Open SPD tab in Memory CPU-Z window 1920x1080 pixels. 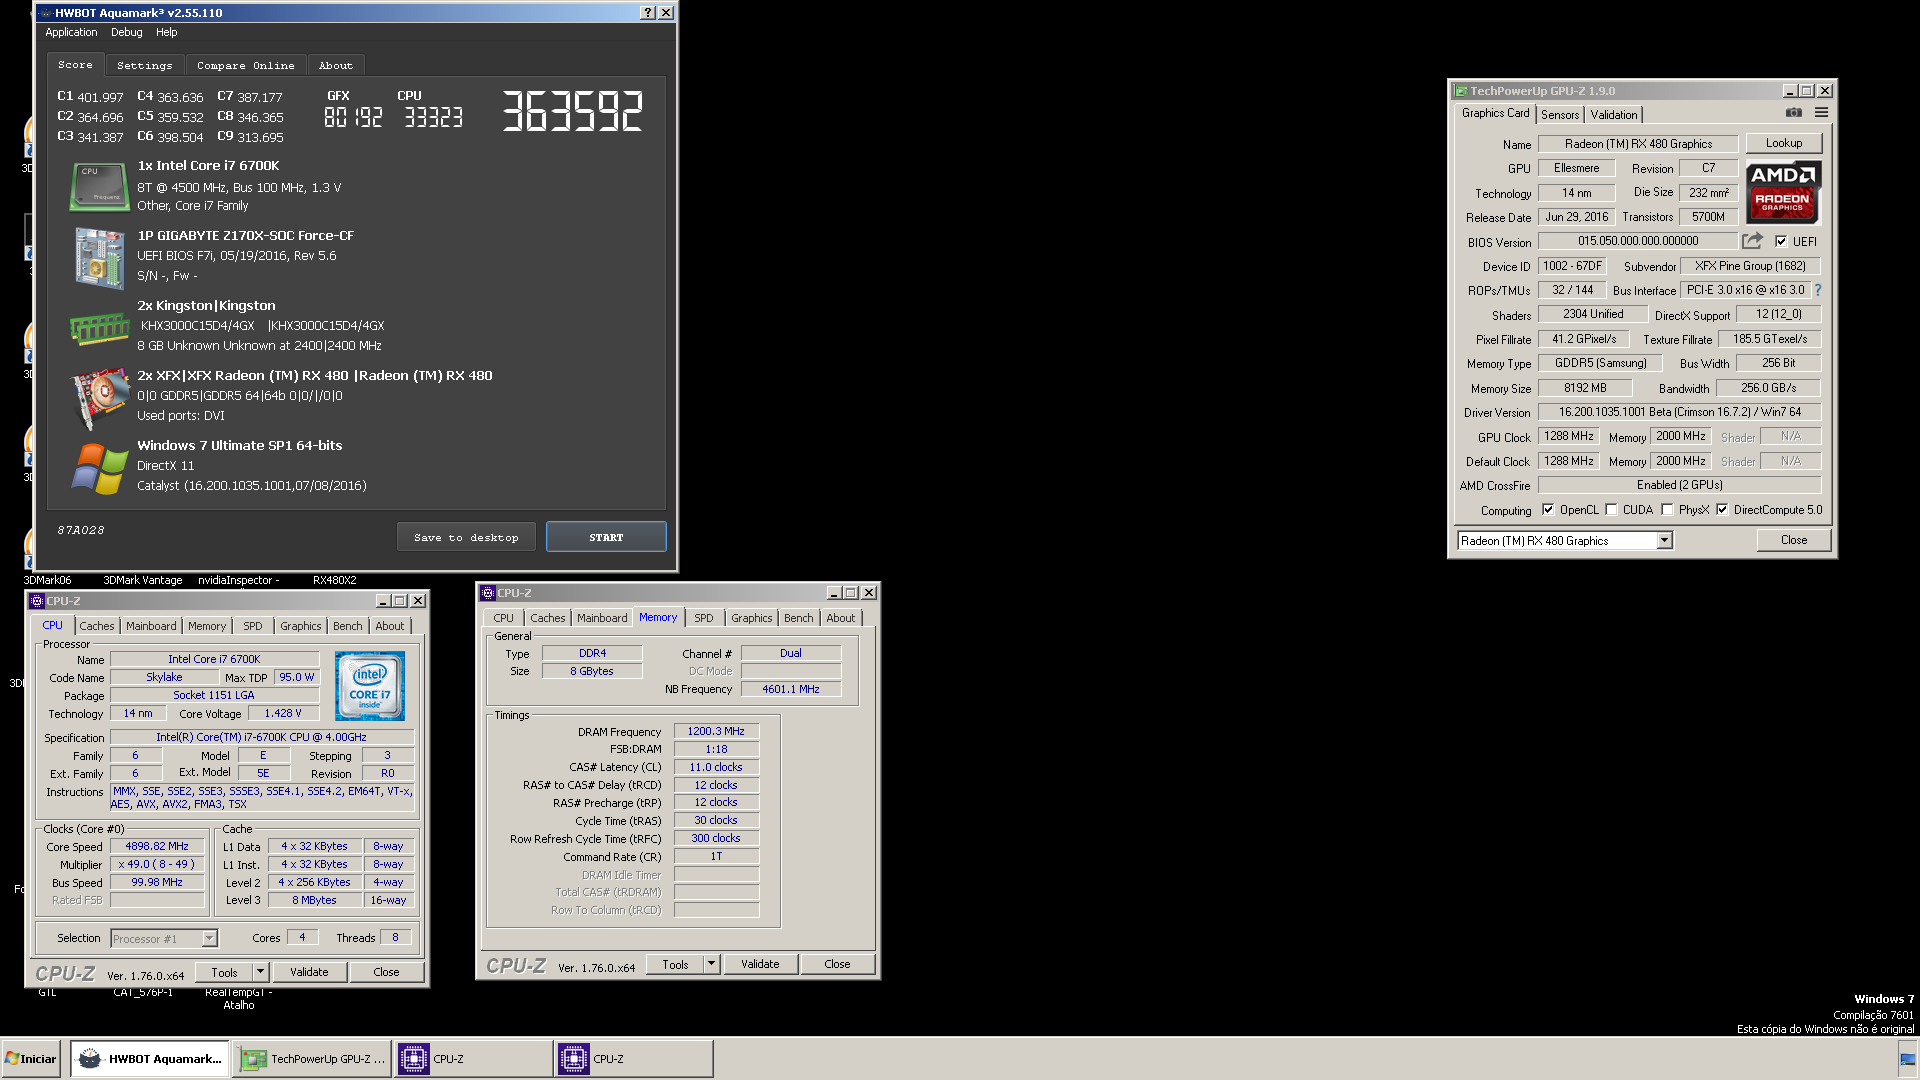(704, 618)
